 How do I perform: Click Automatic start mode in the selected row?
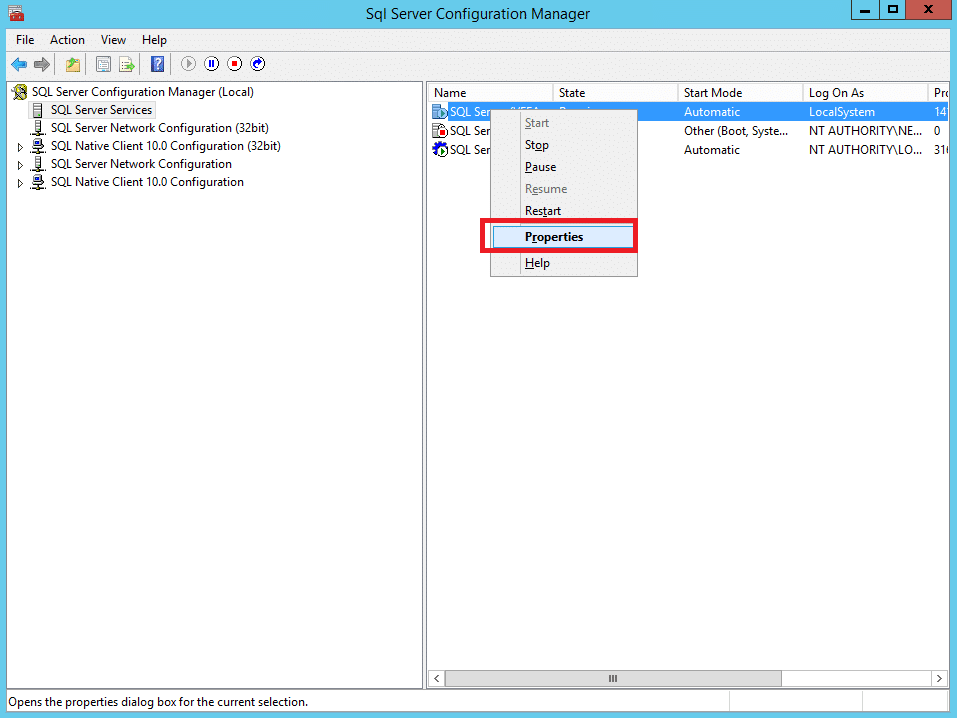pos(712,112)
